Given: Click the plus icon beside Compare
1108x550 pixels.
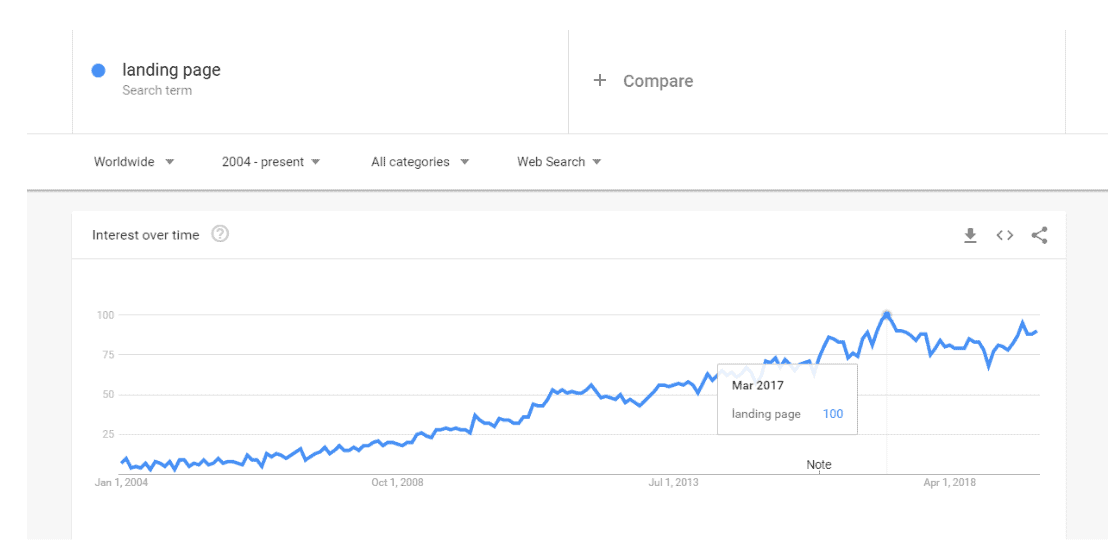Looking at the screenshot, I should (600, 81).
